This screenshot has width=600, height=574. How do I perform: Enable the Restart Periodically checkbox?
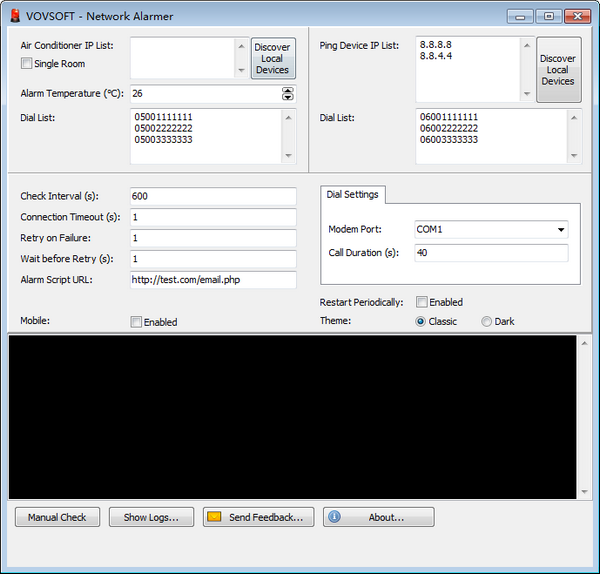tap(422, 302)
